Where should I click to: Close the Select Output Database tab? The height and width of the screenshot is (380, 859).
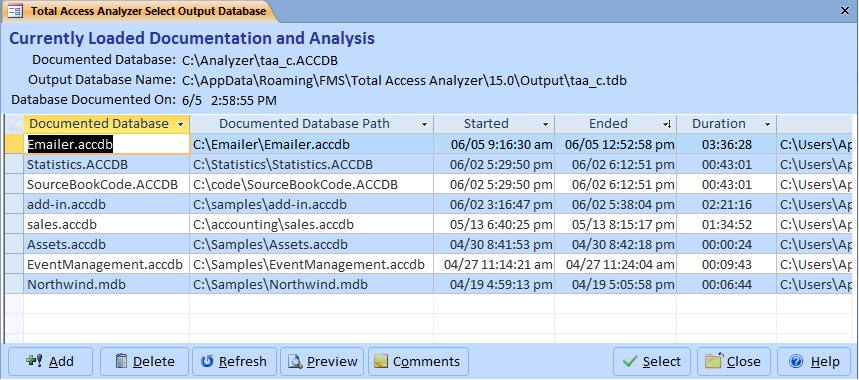(845, 10)
